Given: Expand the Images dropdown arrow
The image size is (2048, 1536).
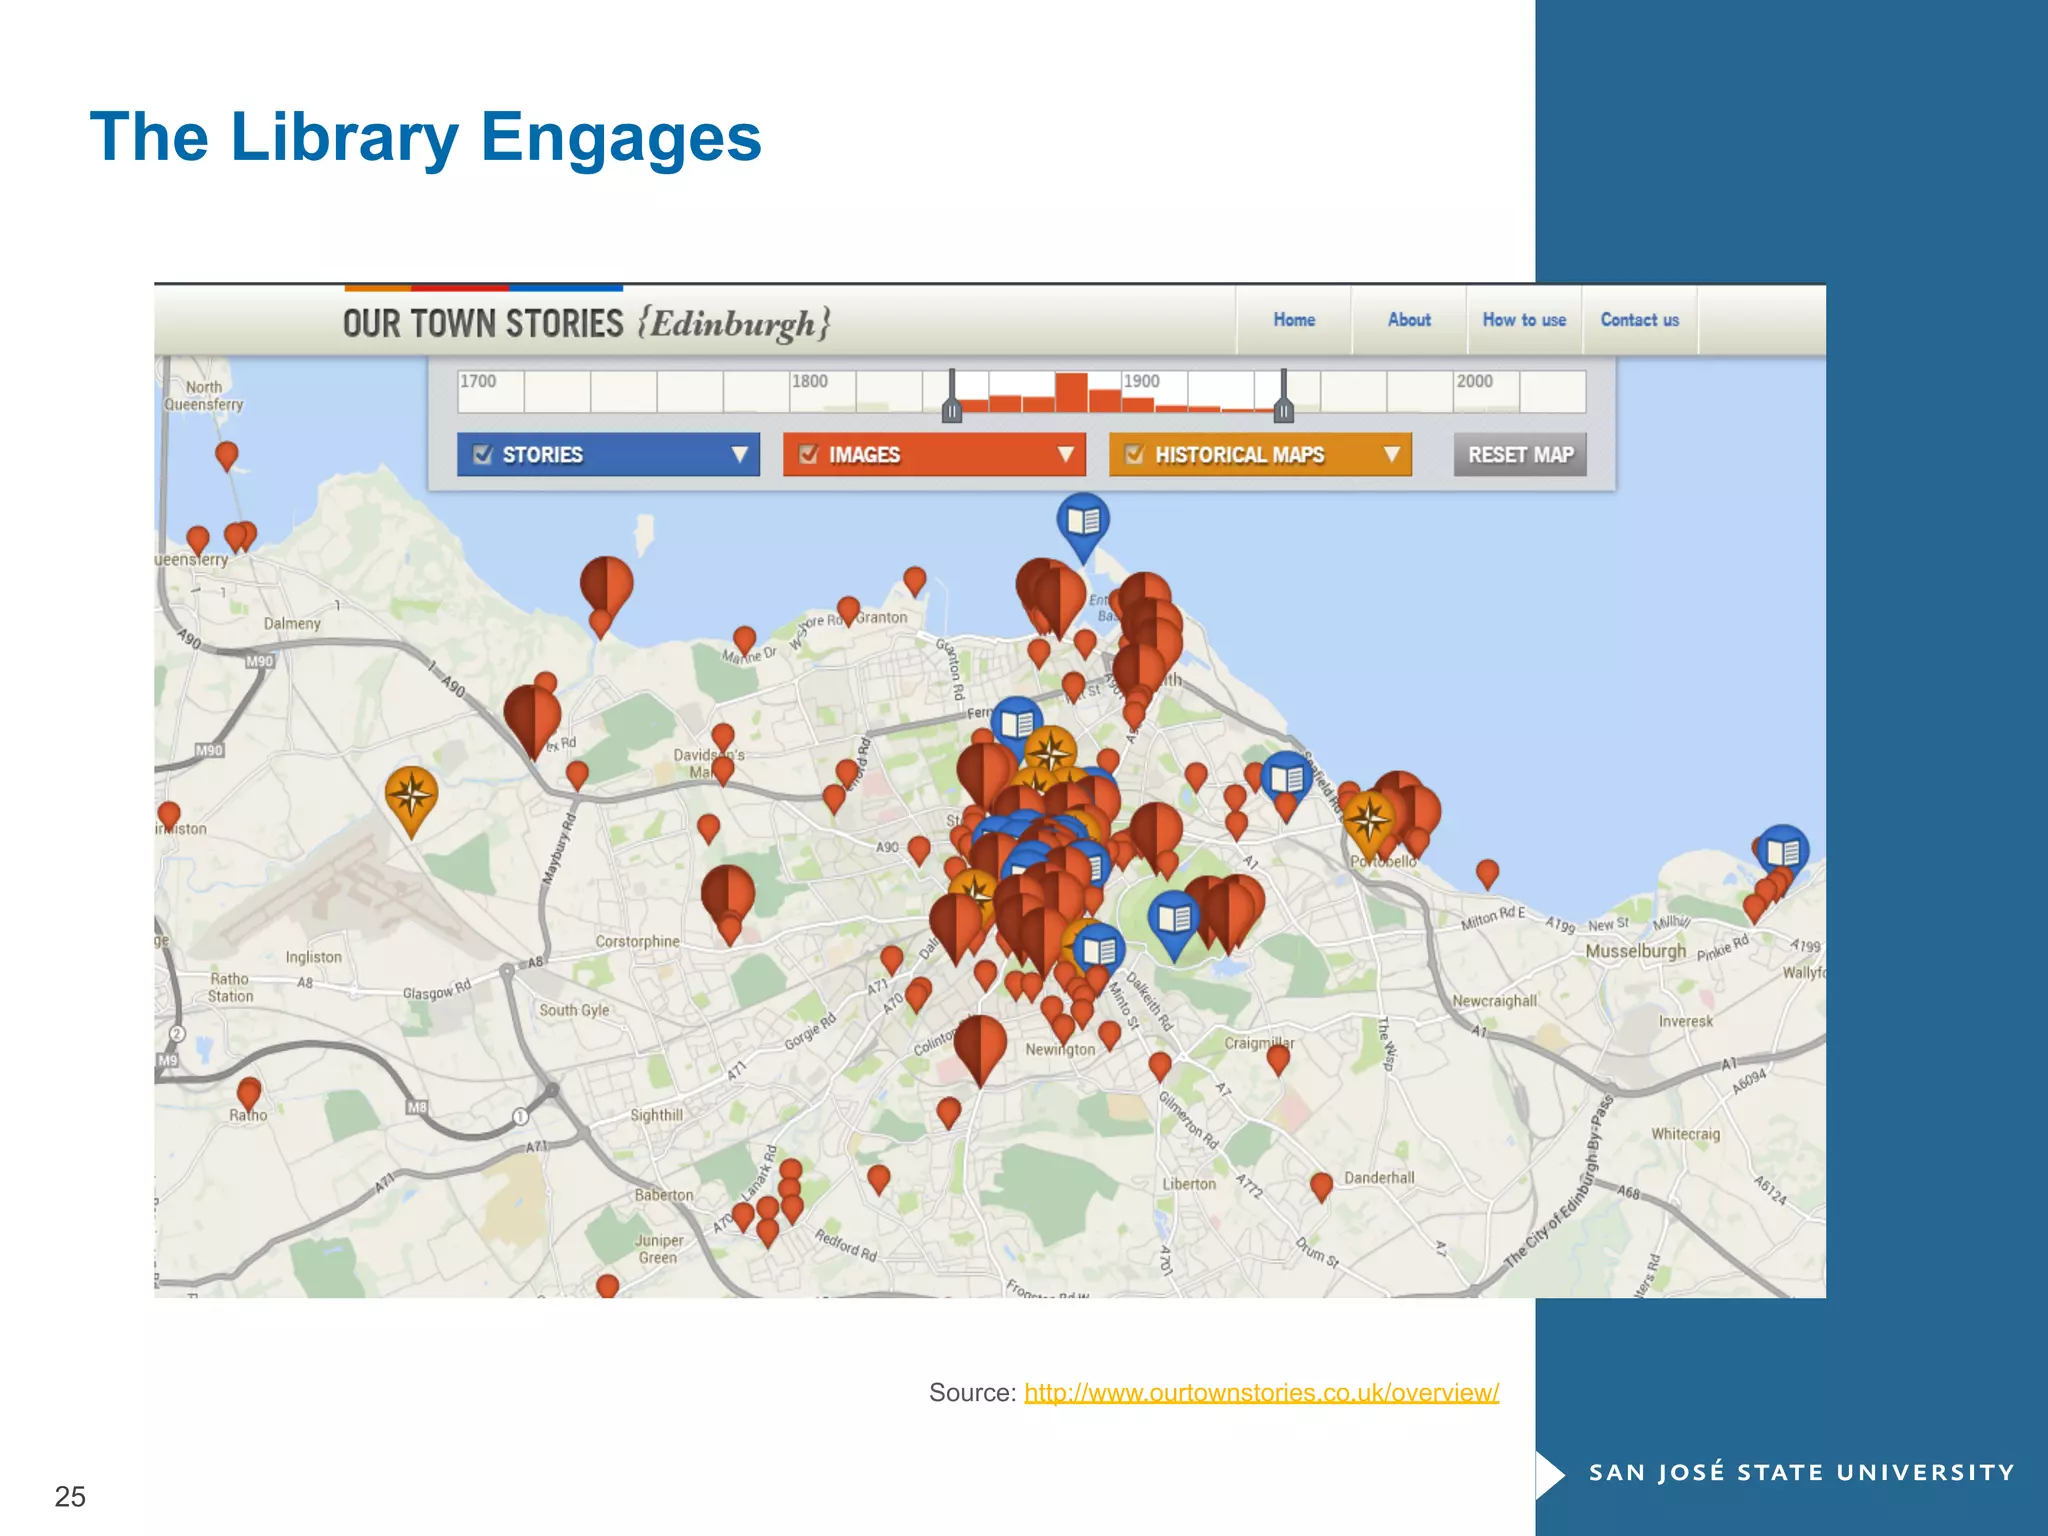Looking at the screenshot, I should (1065, 455).
